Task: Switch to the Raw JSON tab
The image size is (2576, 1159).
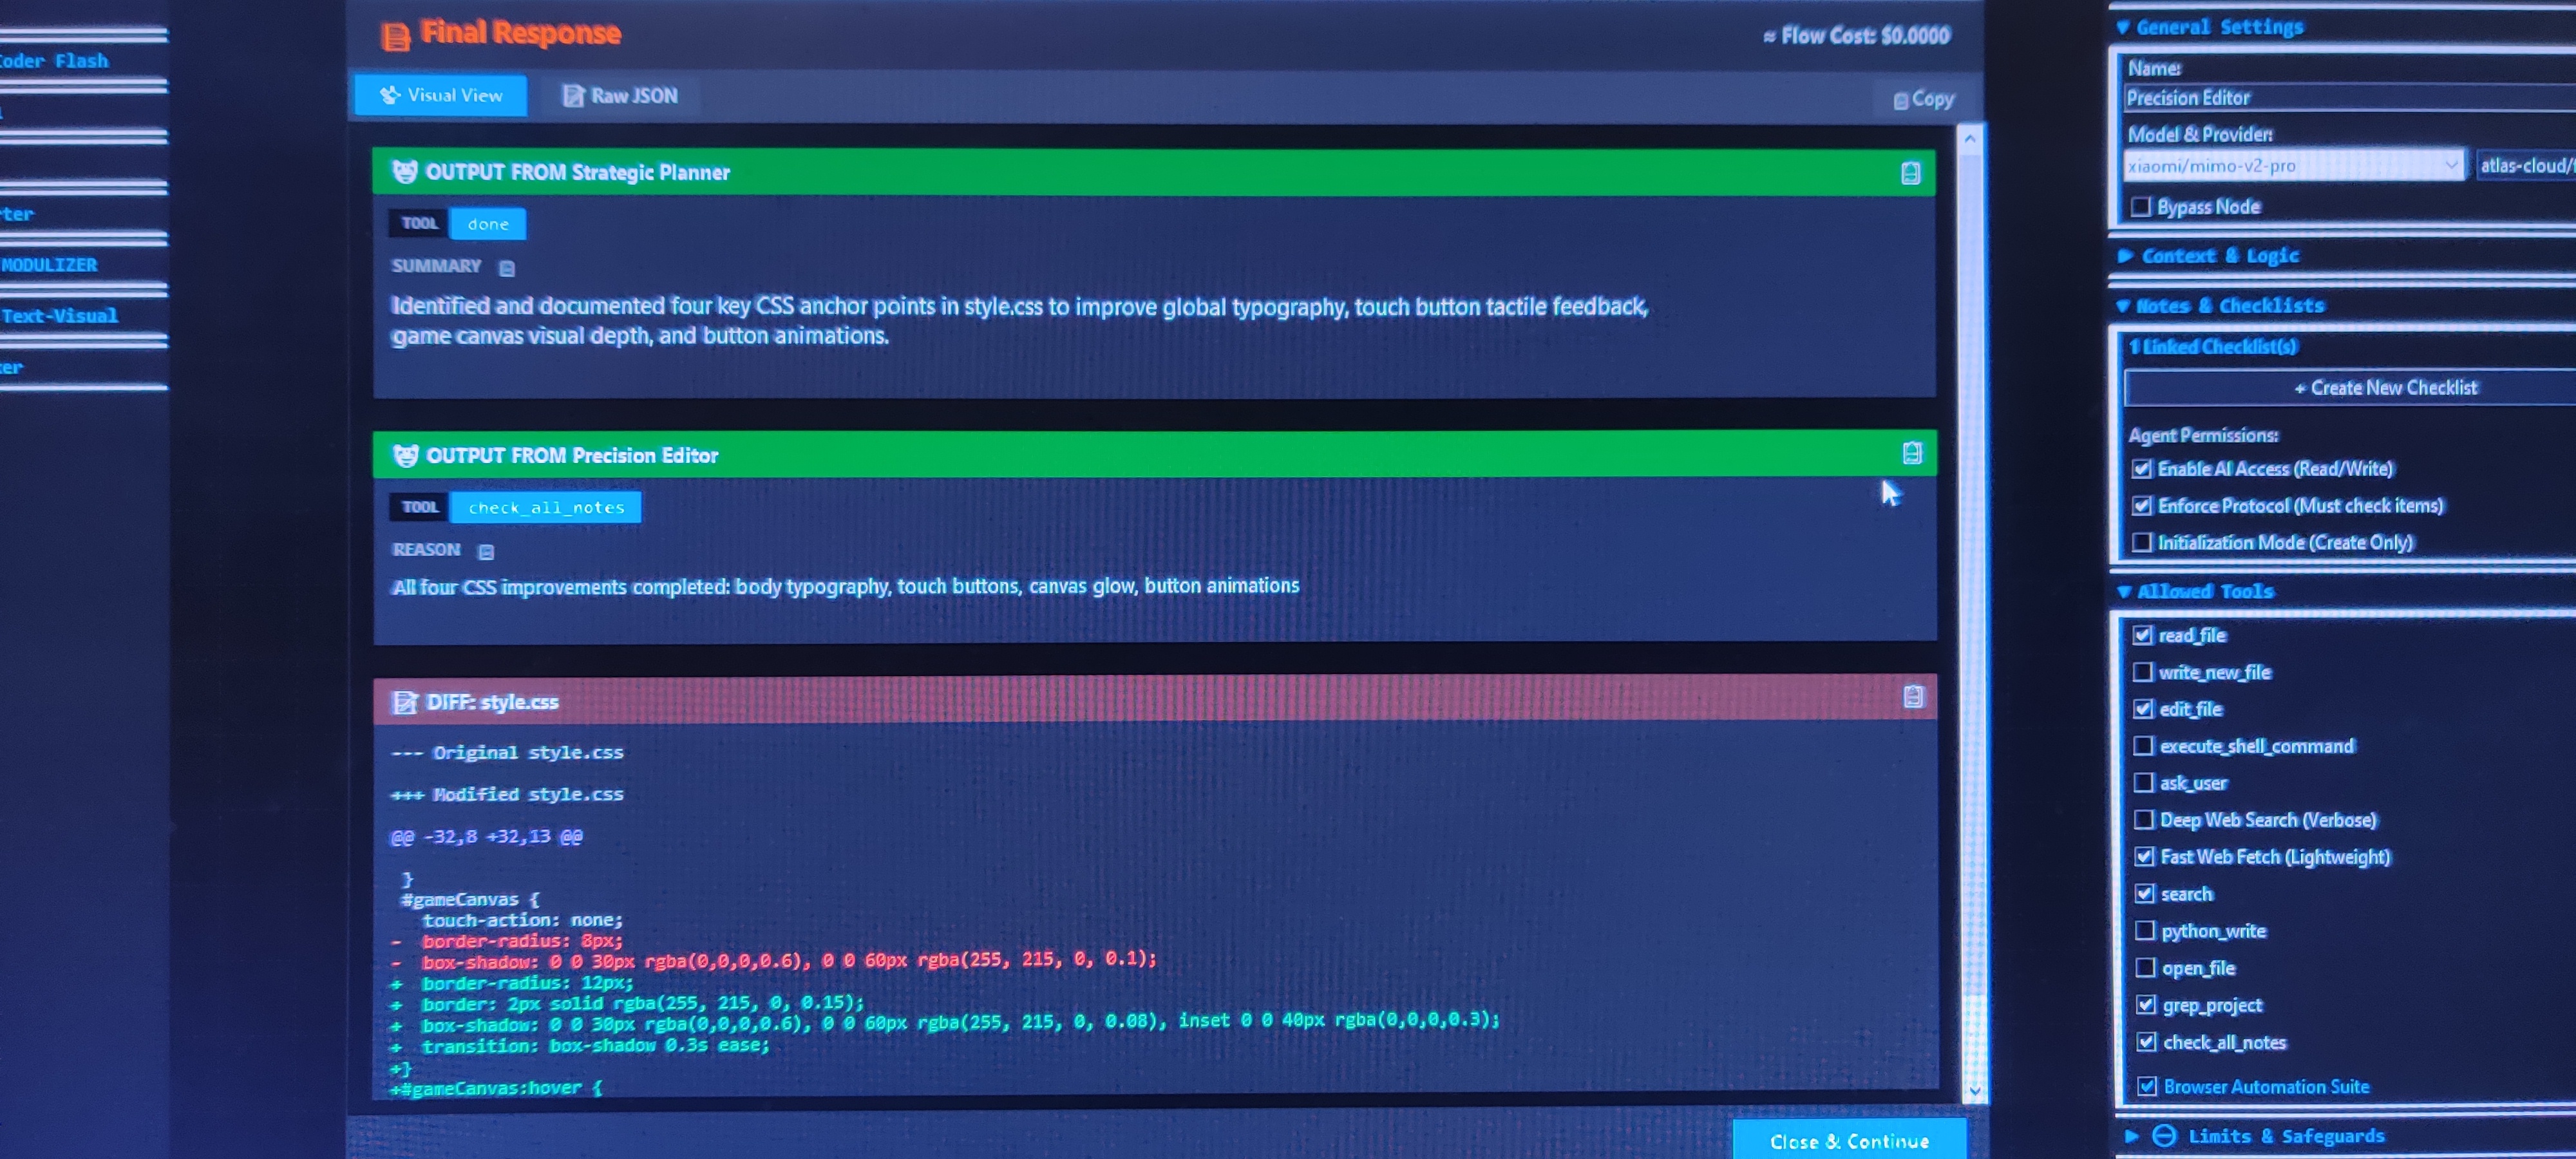Action: point(619,96)
